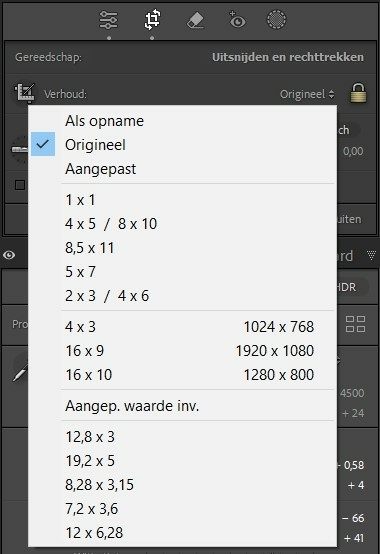Image resolution: width=380 pixels, height=554 pixels.
Task: Pick the white balance eyedropper tool
Action: tap(20, 373)
